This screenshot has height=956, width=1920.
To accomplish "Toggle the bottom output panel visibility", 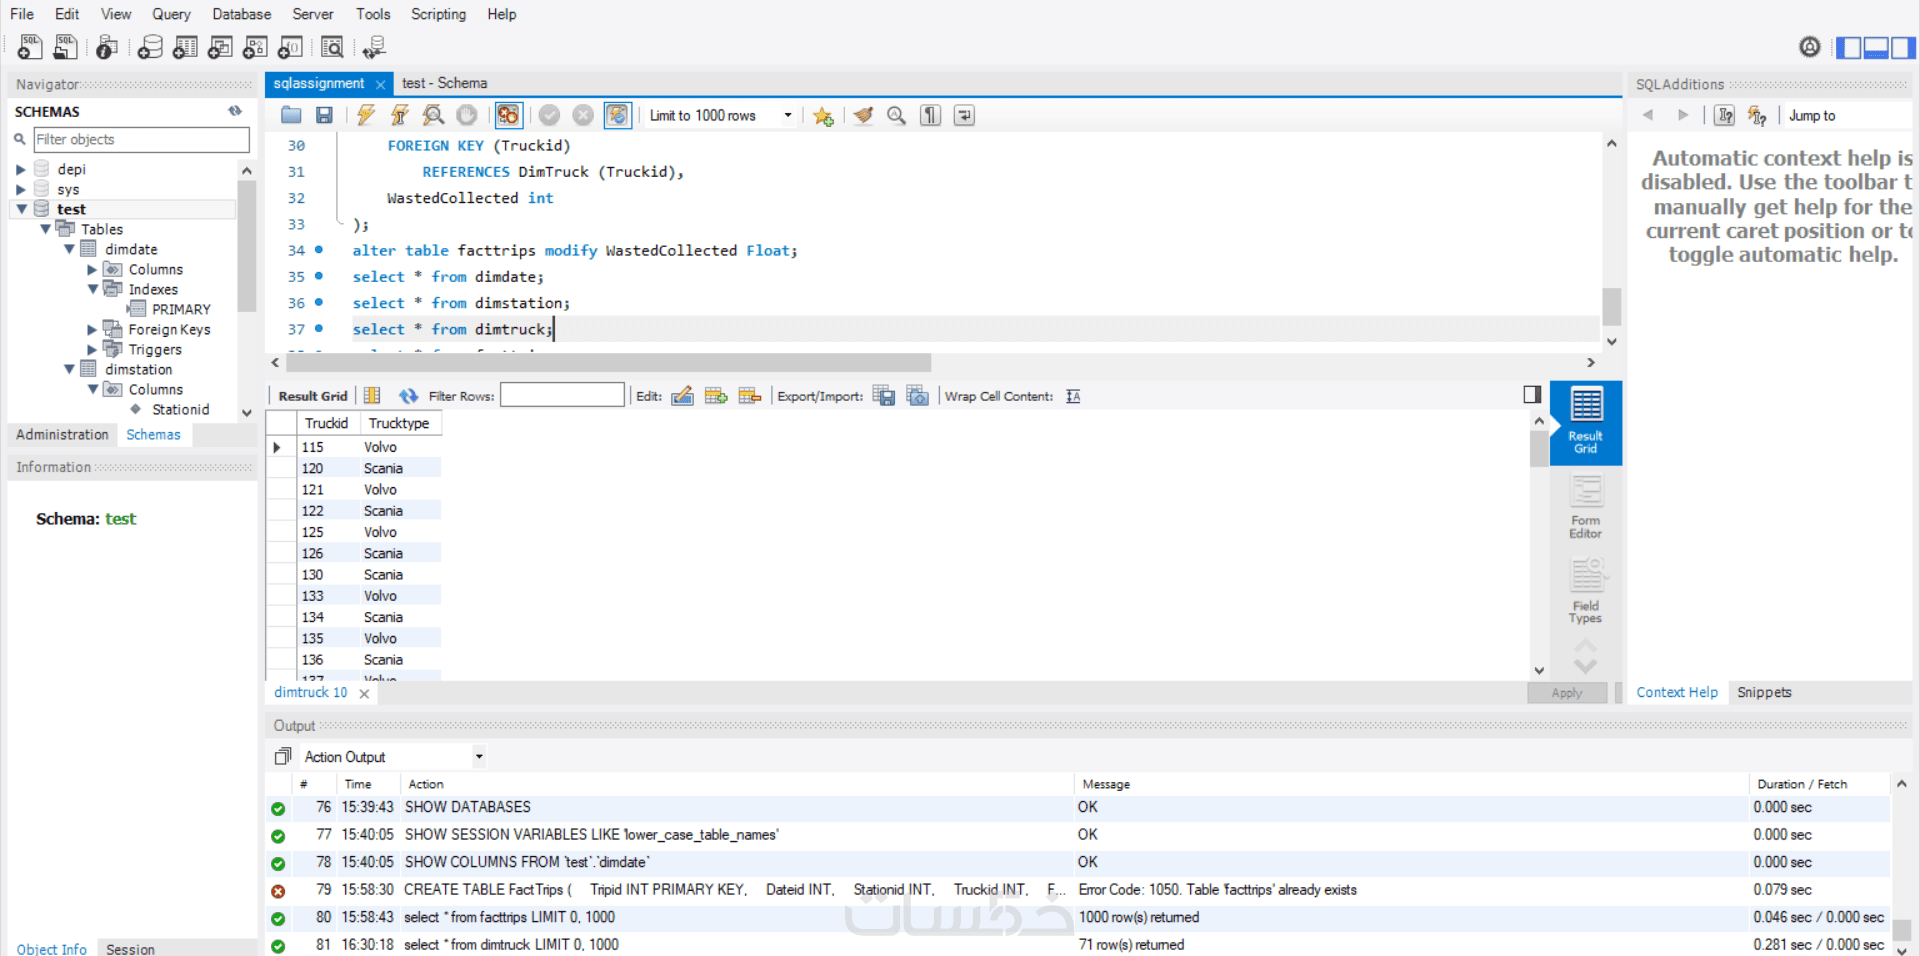I will click(1876, 47).
